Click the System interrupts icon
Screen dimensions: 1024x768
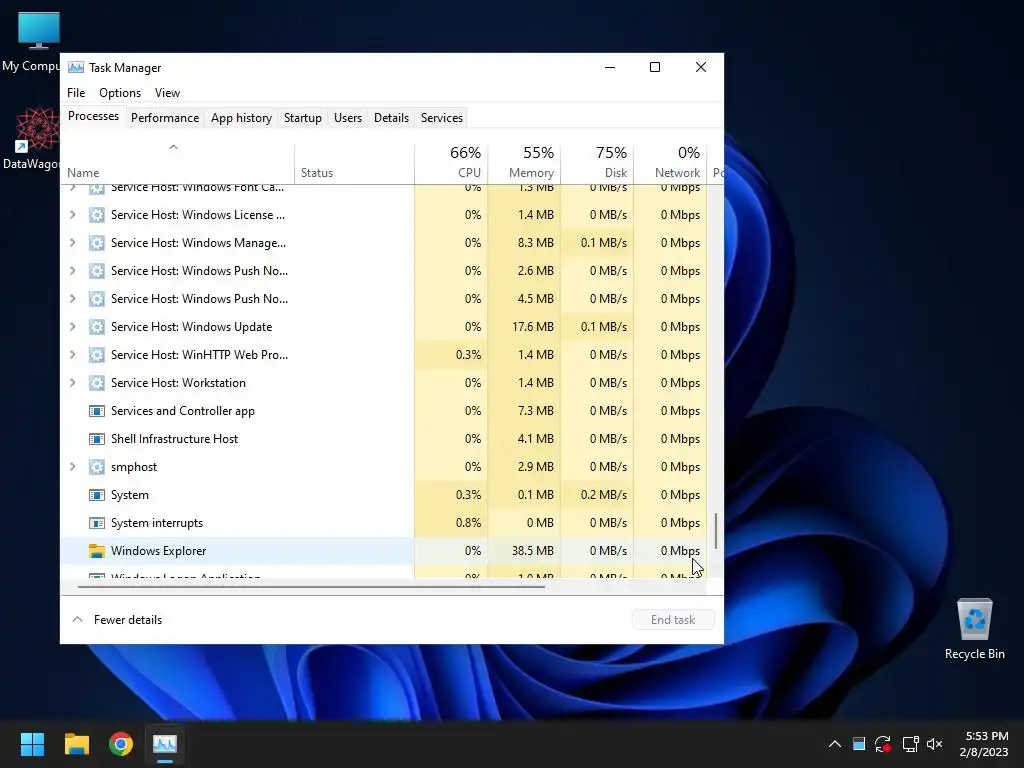[x=97, y=523]
